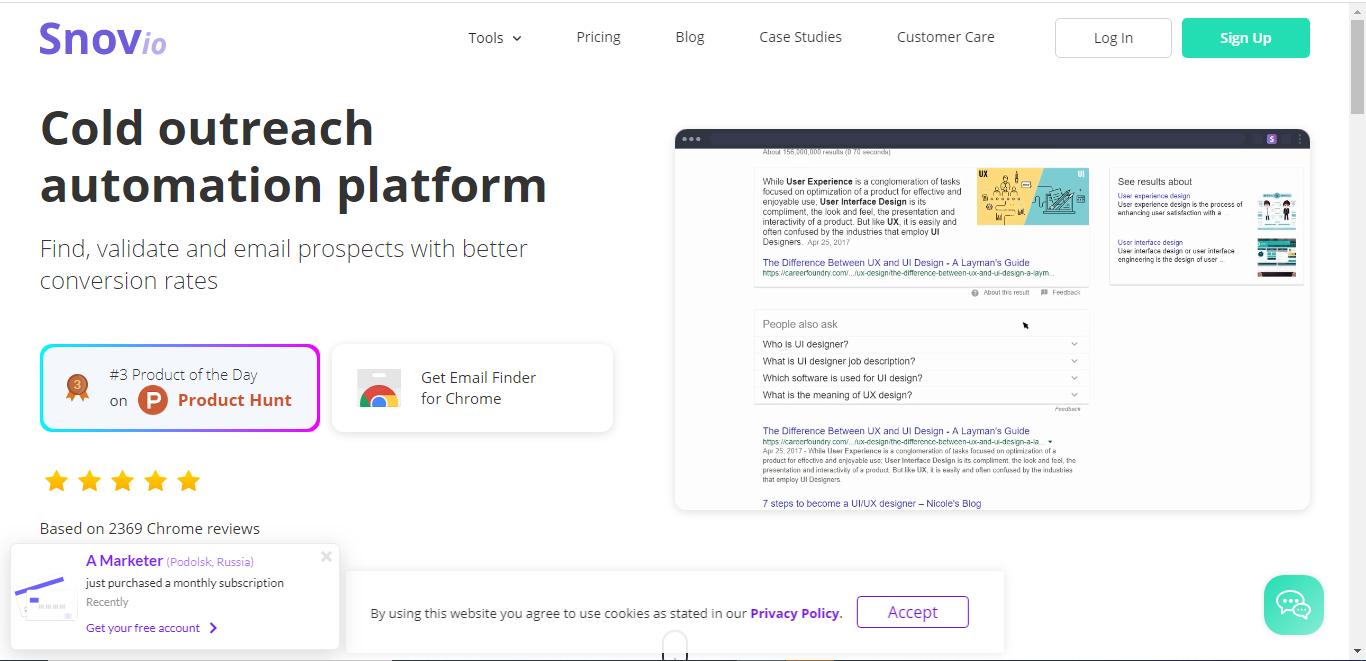Click the Log In button
The height and width of the screenshot is (661, 1366).
click(1113, 38)
